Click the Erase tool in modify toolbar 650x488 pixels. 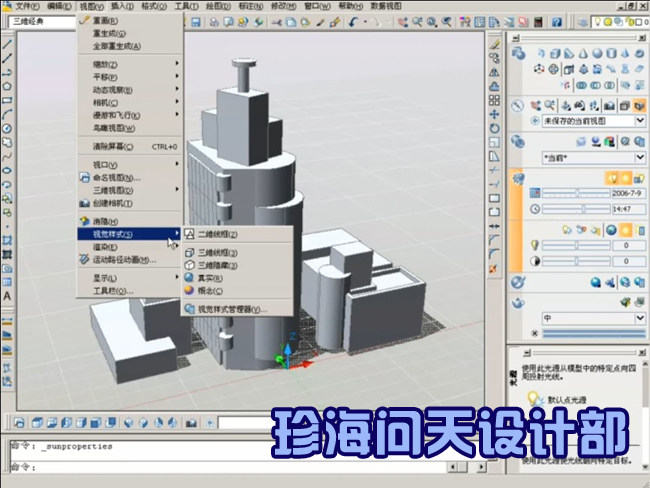[494, 44]
